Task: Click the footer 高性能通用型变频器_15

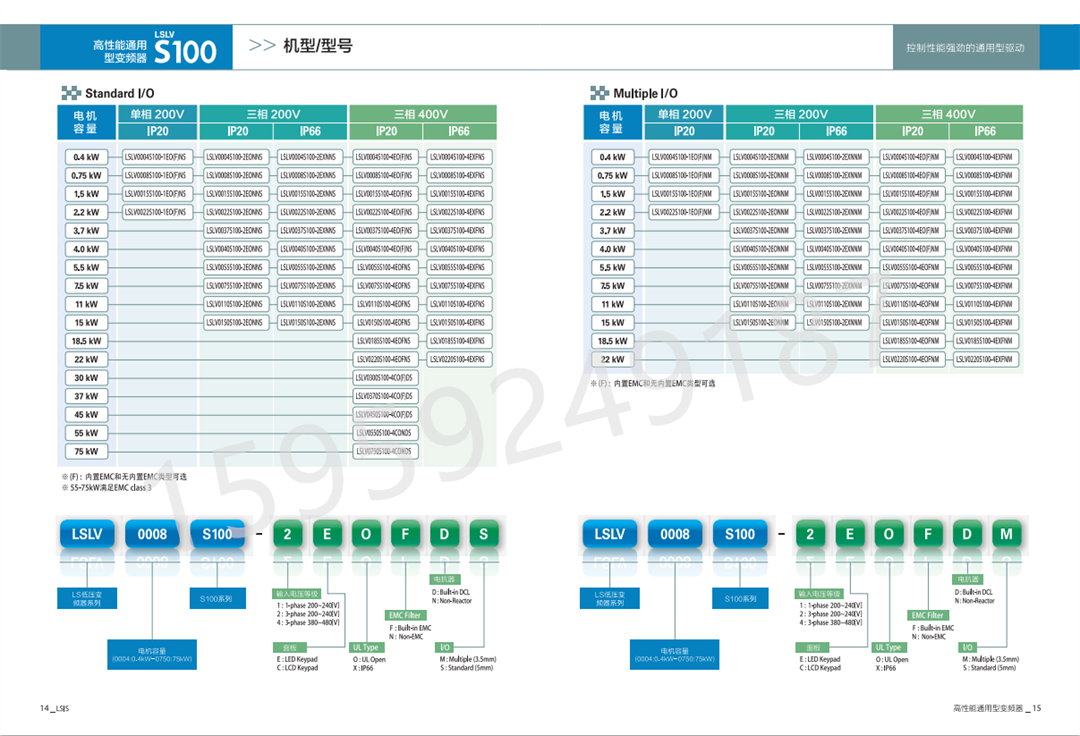Action: point(997,708)
